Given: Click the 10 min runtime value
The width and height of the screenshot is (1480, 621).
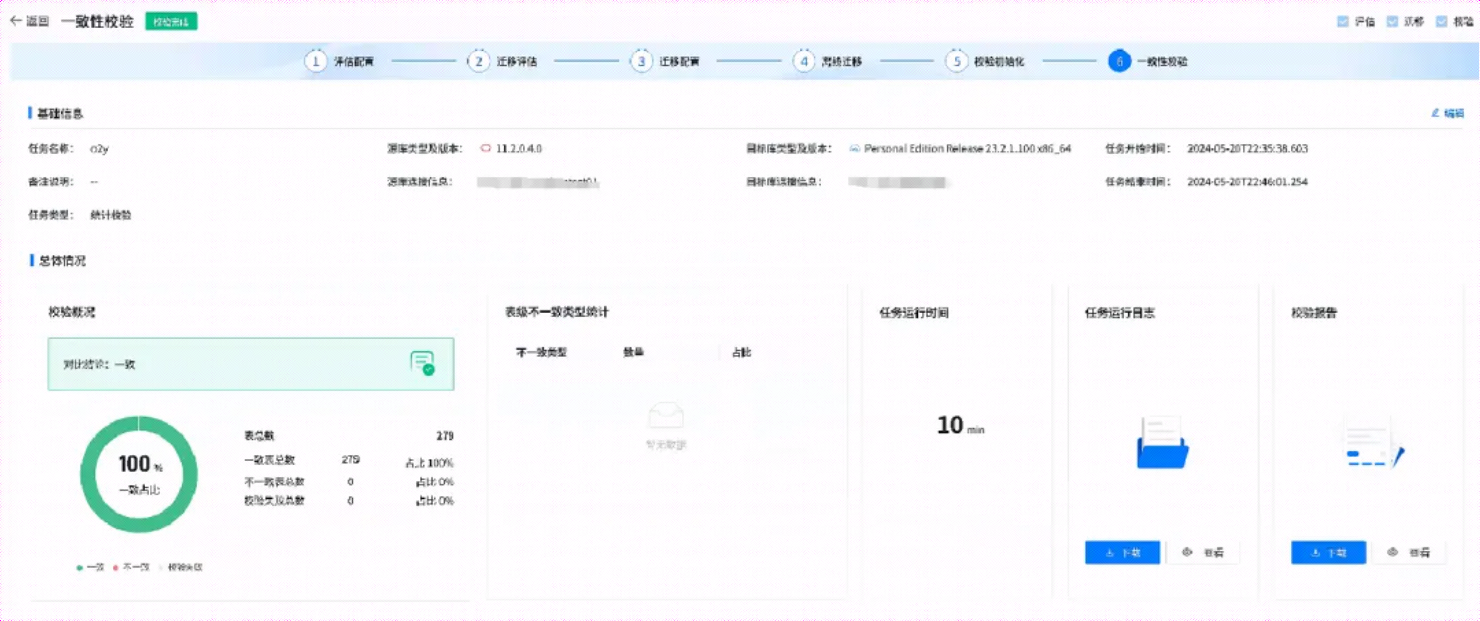Looking at the screenshot, I should [960, 425].
